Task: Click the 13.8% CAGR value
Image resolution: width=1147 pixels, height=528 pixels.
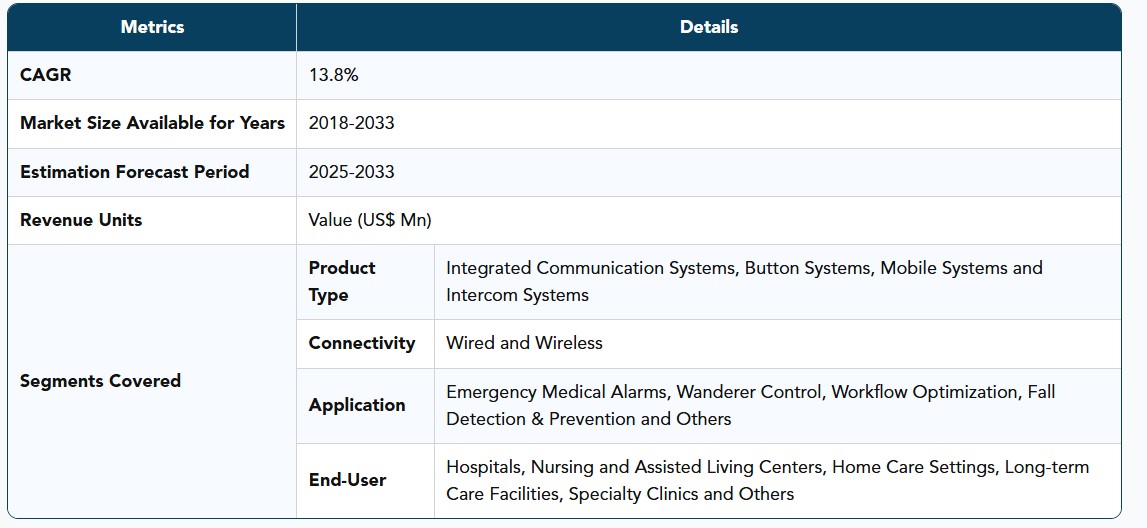Action: [334, 75]
